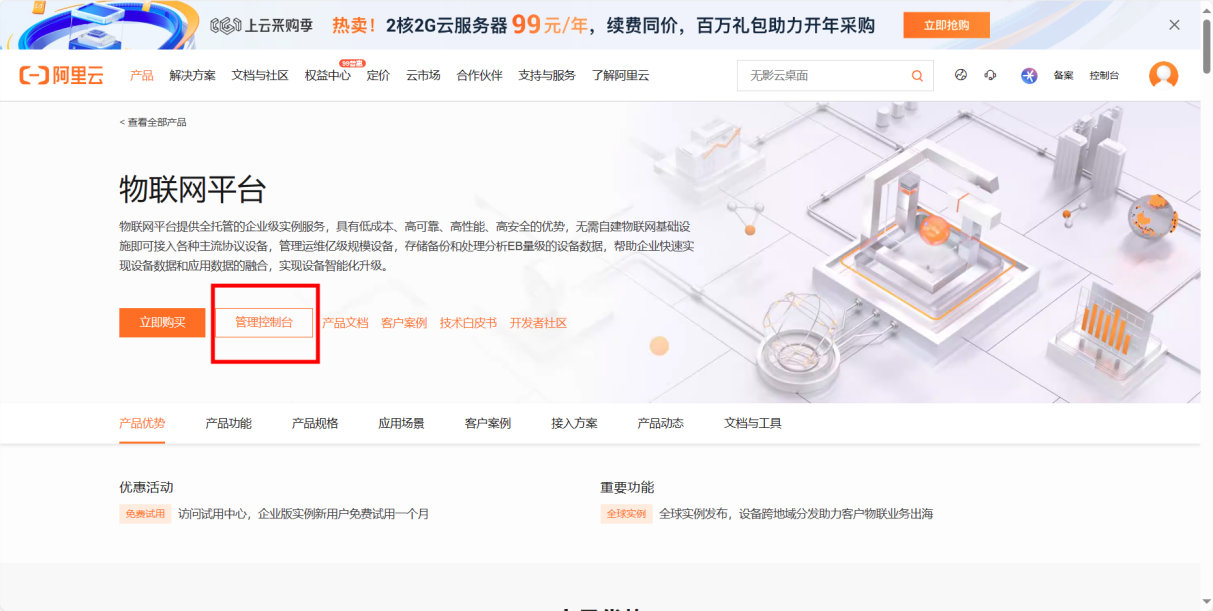Click the orange search magnifier icon

[917, 76]
